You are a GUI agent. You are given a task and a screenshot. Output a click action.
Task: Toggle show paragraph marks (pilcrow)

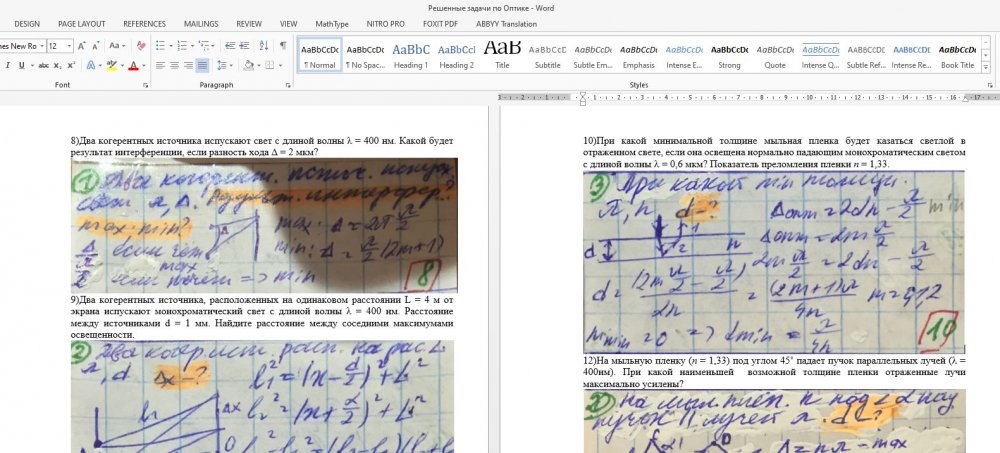click(x=283, y=46)
